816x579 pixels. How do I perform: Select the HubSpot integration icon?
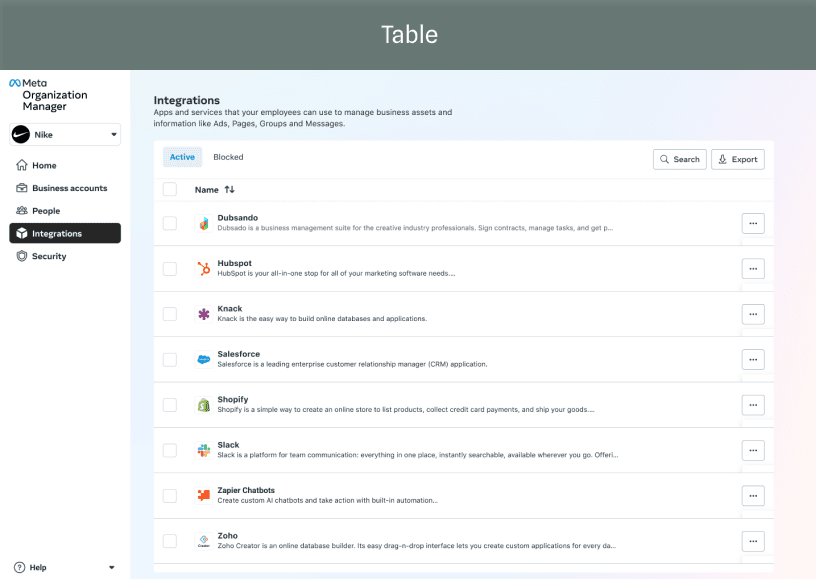[x=204, y=267]
